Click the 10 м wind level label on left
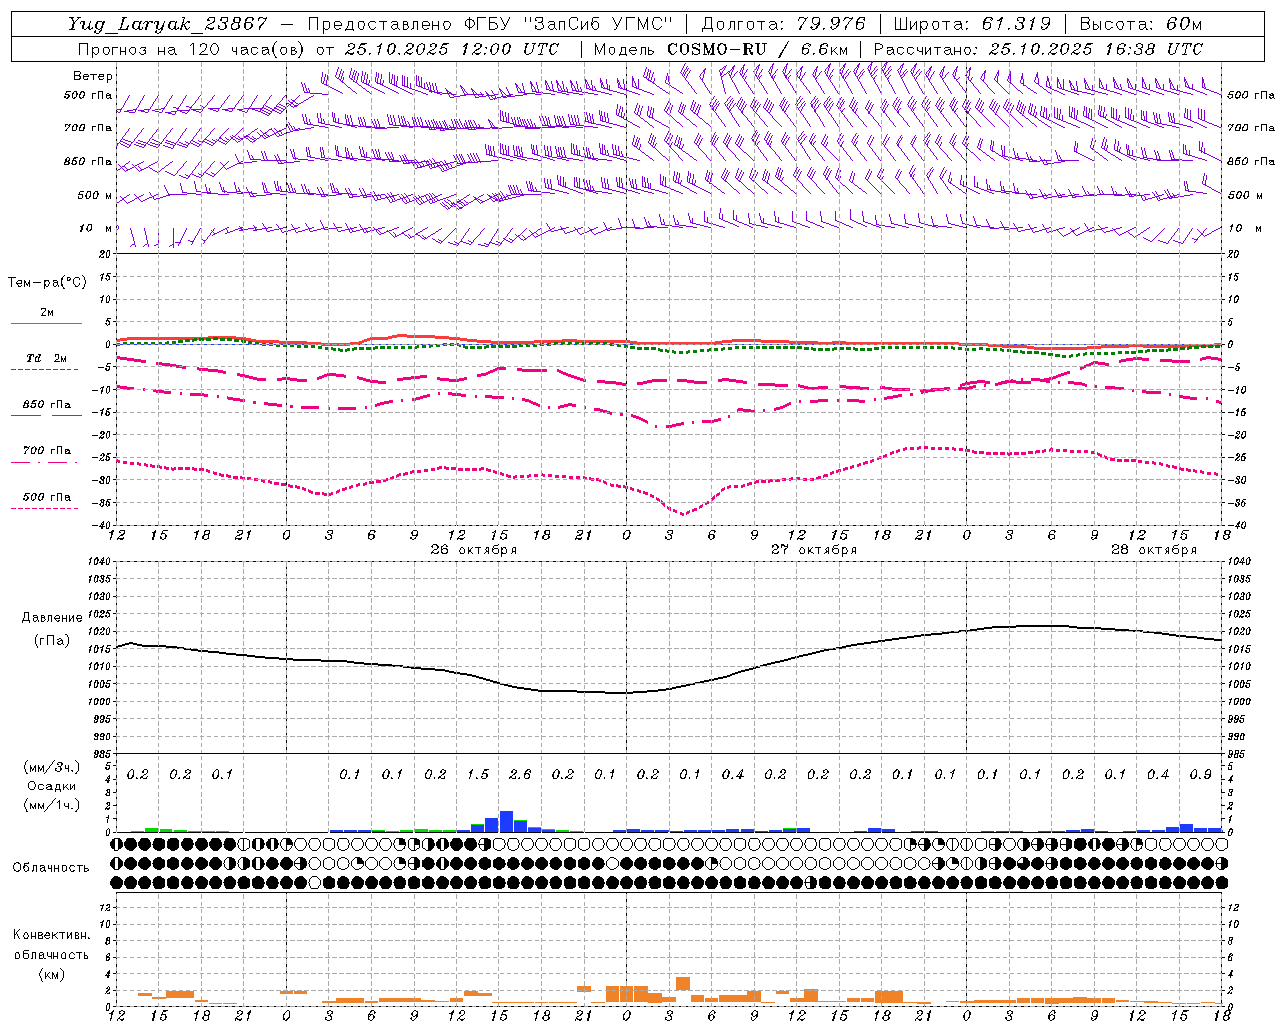This screenshot has width=1280, height=1024. (96, 228)
